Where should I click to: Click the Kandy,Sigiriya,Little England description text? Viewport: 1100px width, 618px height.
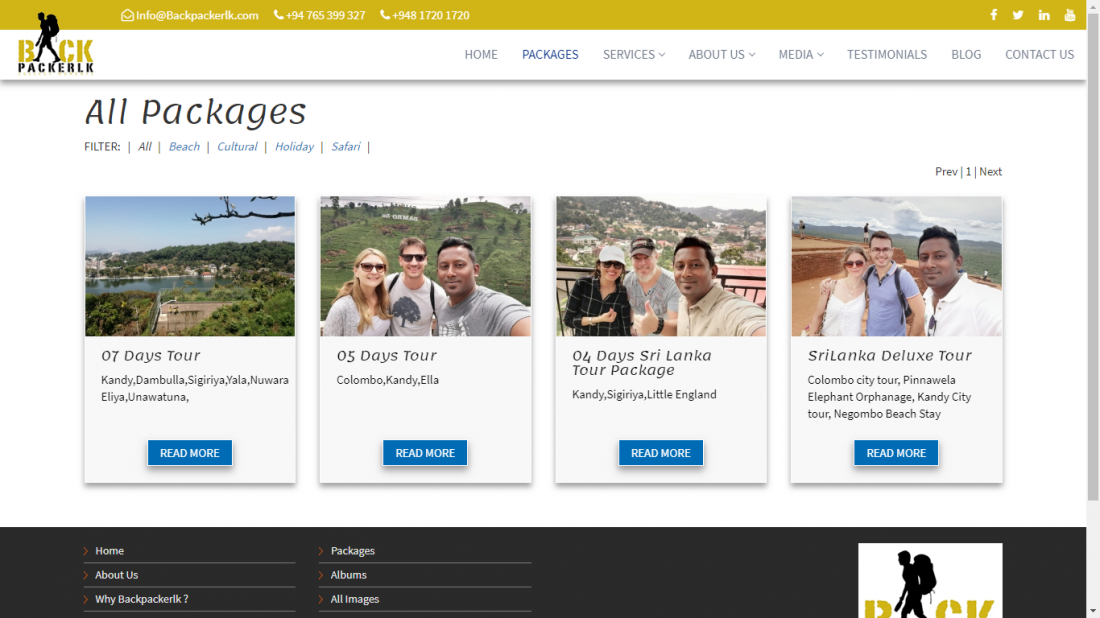[644, 394]
